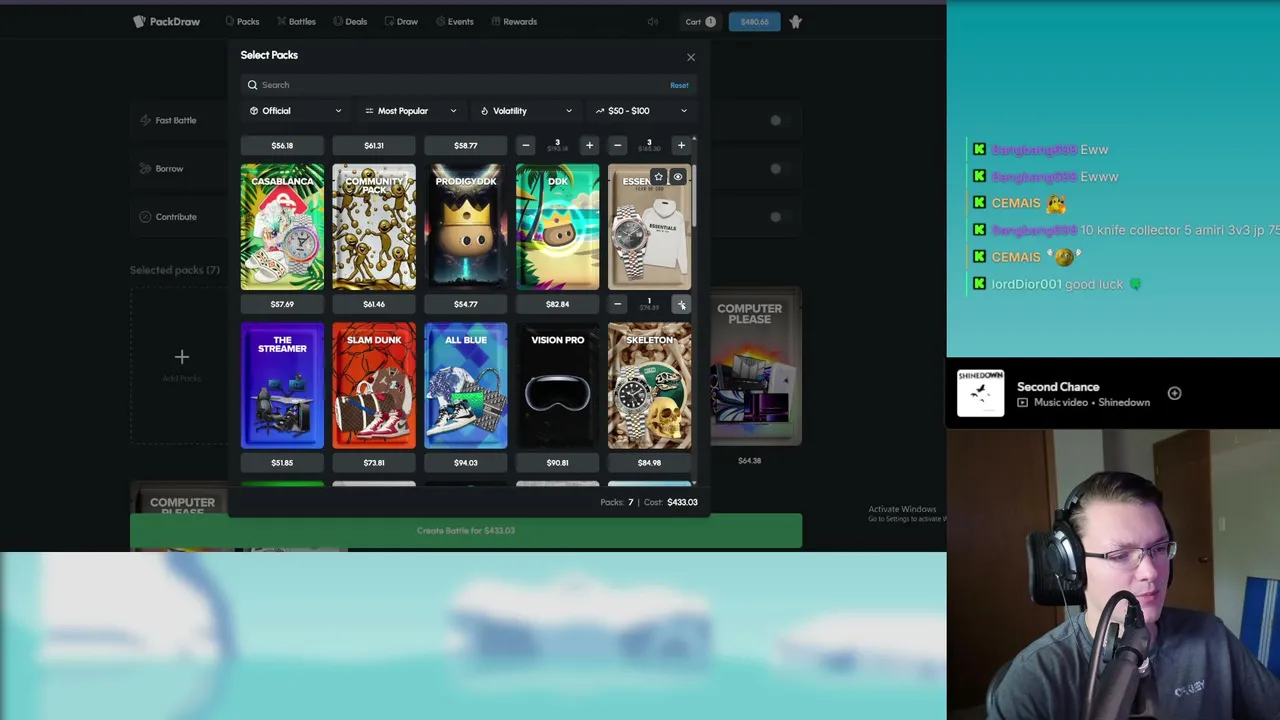Add the All Blue pack at $94.03
This screenshot has width=1280, height=720.
[x=466, y=463]
